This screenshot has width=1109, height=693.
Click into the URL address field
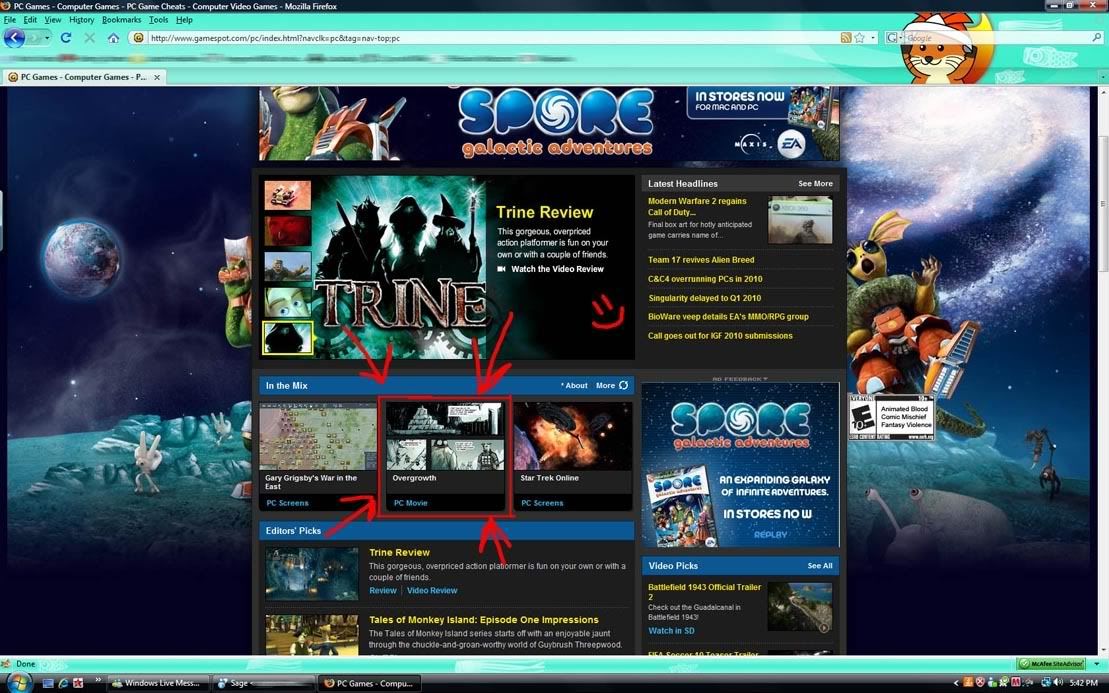click(x=492, y=37)
